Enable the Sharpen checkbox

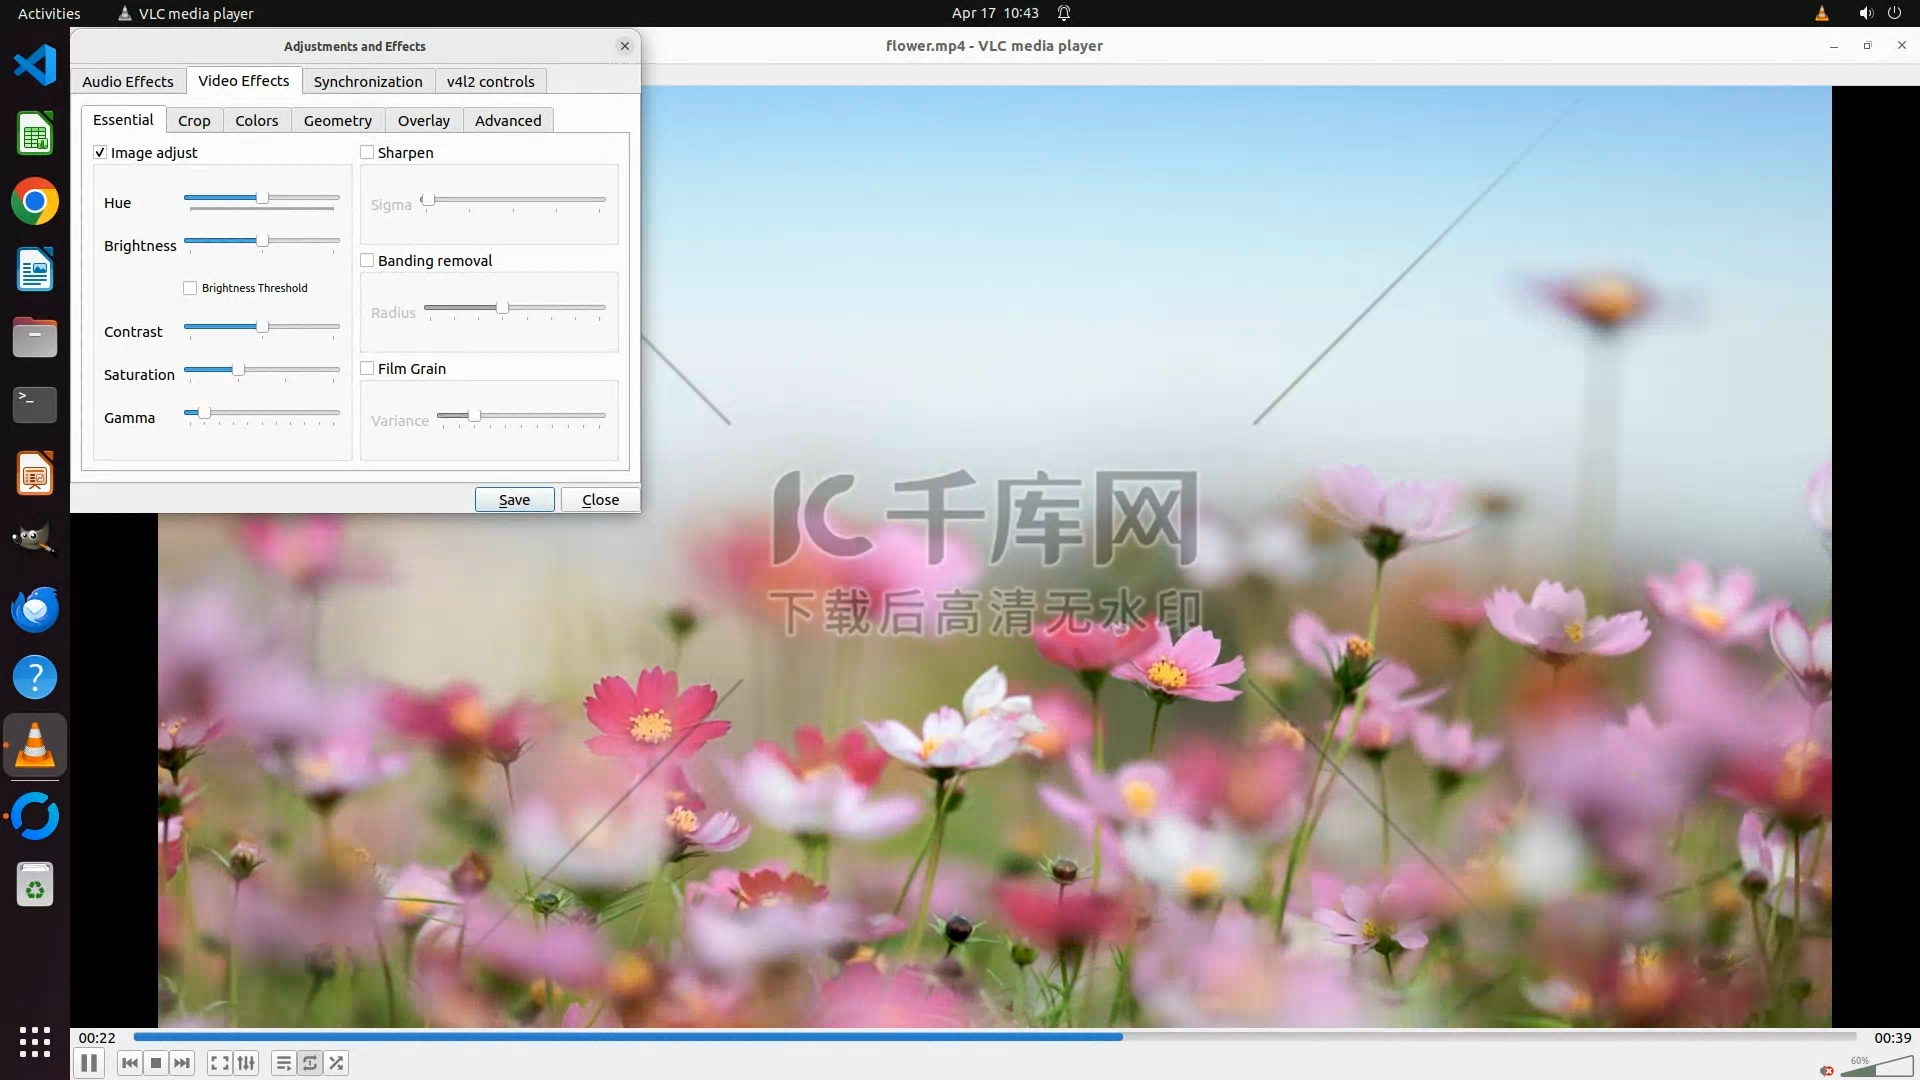click(x=367, y=152)
